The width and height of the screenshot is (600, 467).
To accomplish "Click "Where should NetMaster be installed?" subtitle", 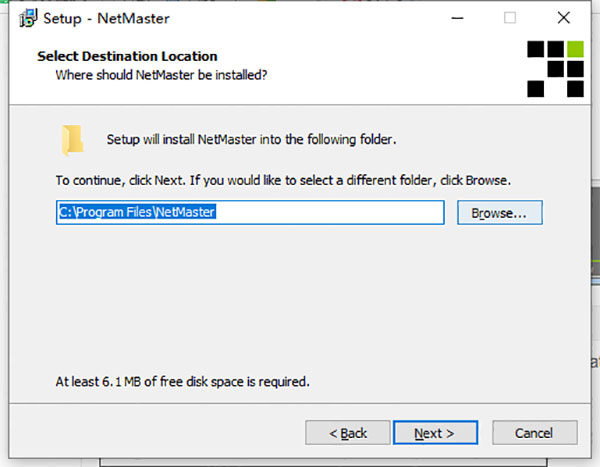I will tap(162, 74).
